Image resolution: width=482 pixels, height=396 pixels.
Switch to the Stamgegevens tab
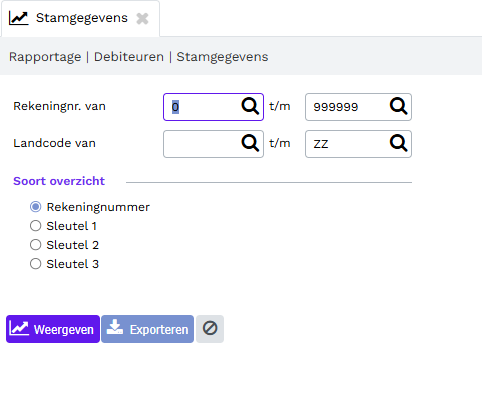pos(82,18)
